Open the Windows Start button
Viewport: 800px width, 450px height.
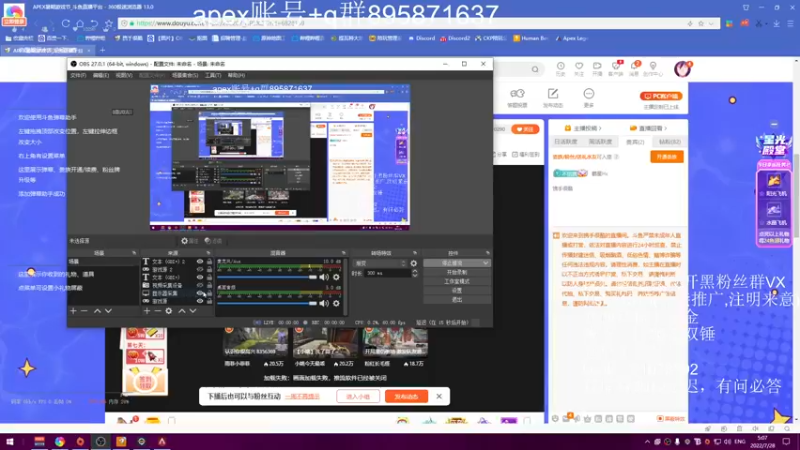[10, 442]
